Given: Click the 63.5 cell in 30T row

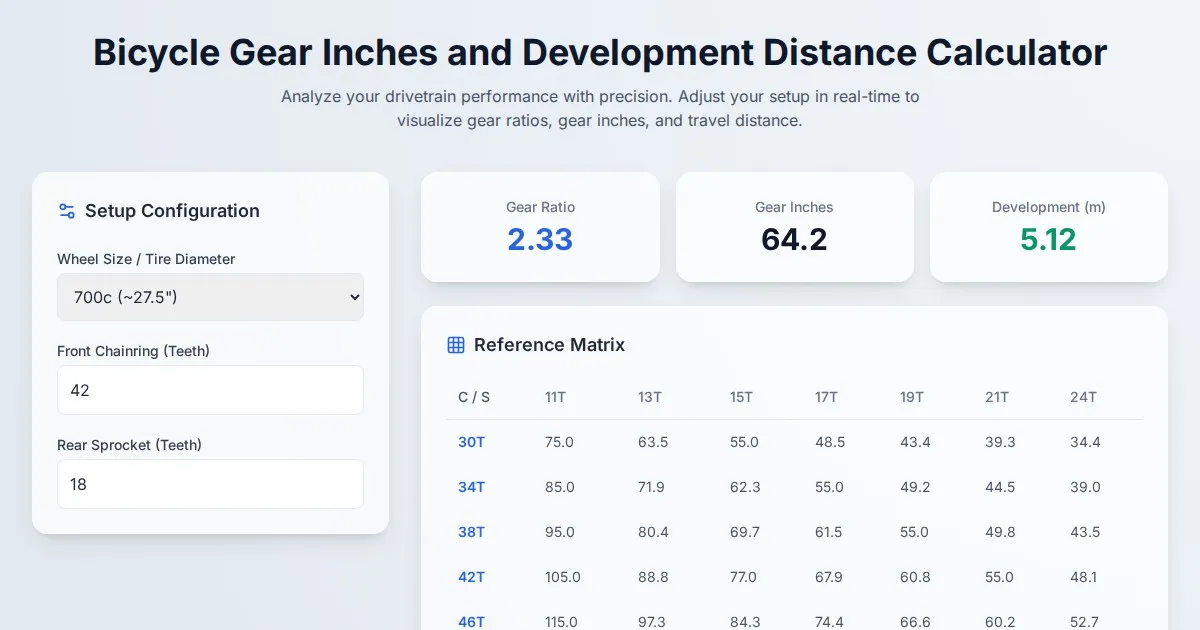Looking at the screenshot, I should [x=653, y=442].
